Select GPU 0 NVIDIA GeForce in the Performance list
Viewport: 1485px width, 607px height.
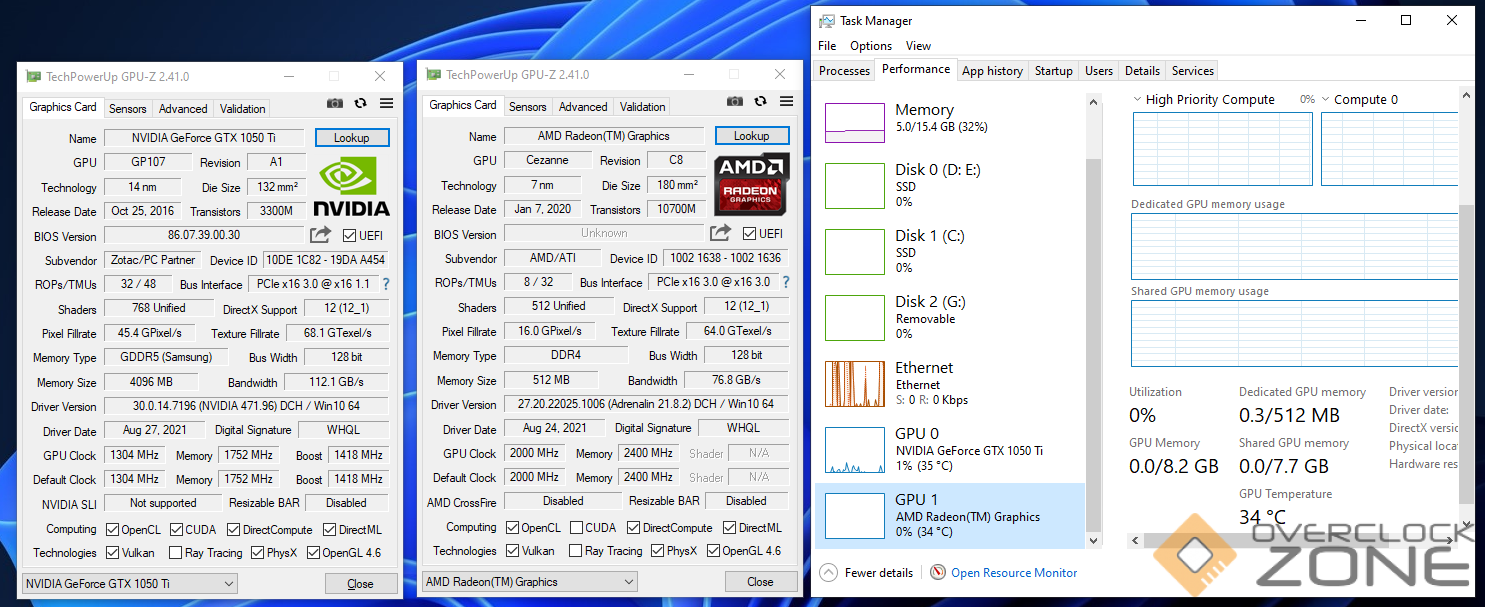coord(950,449)
